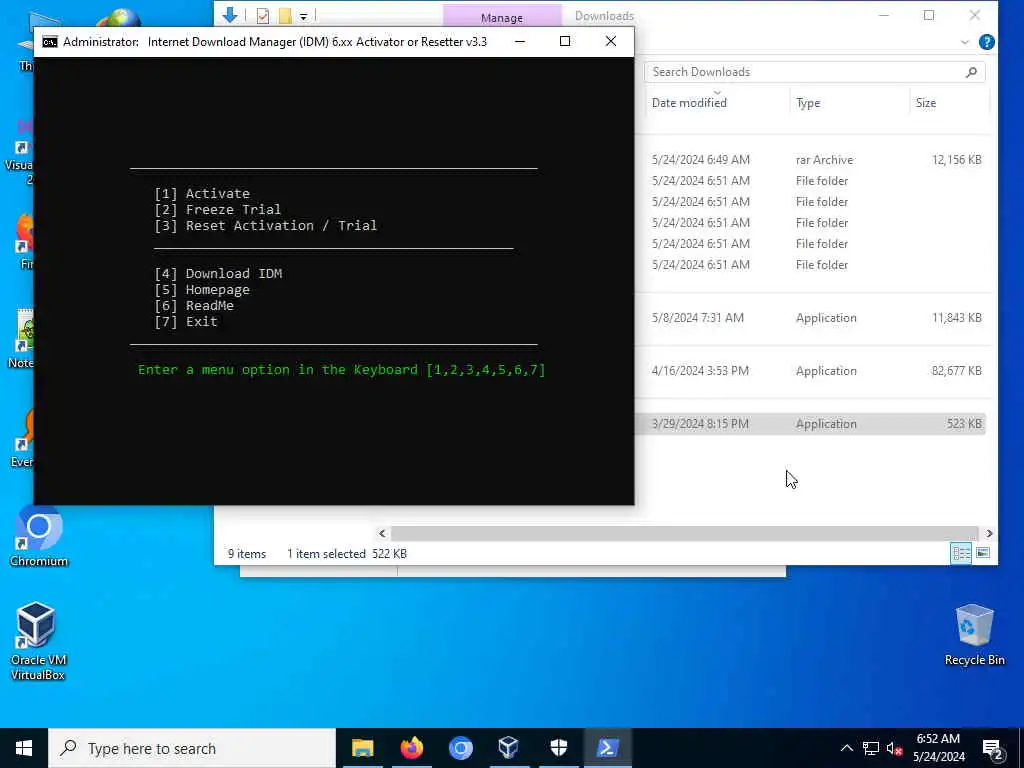Maximize the IDM Activator console window

(x=565, y=41)
